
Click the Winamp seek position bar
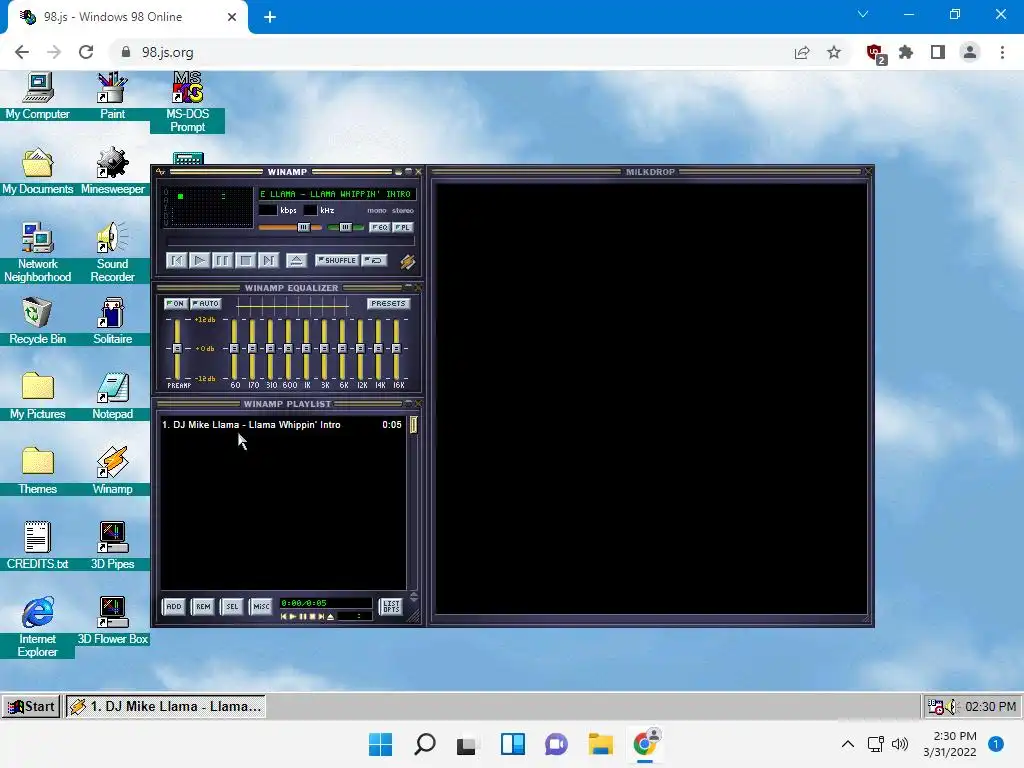click(x=291, y=242)
